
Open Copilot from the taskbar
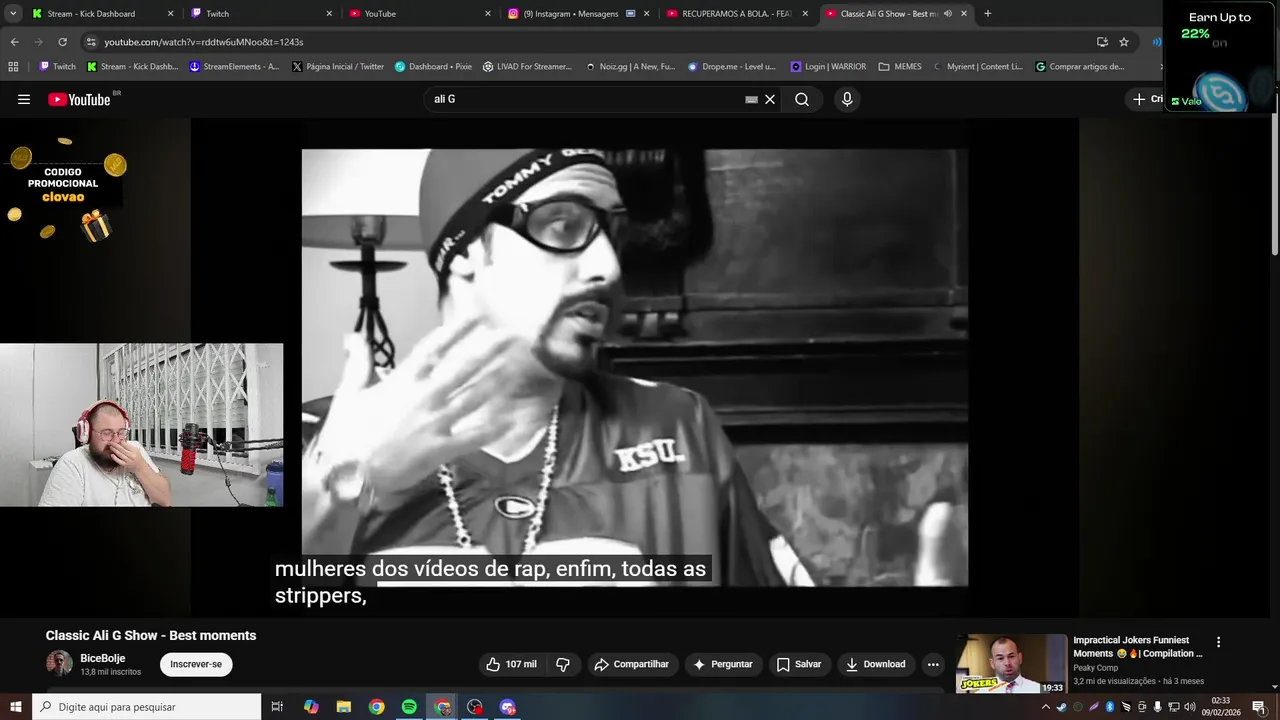coord(311,707)
